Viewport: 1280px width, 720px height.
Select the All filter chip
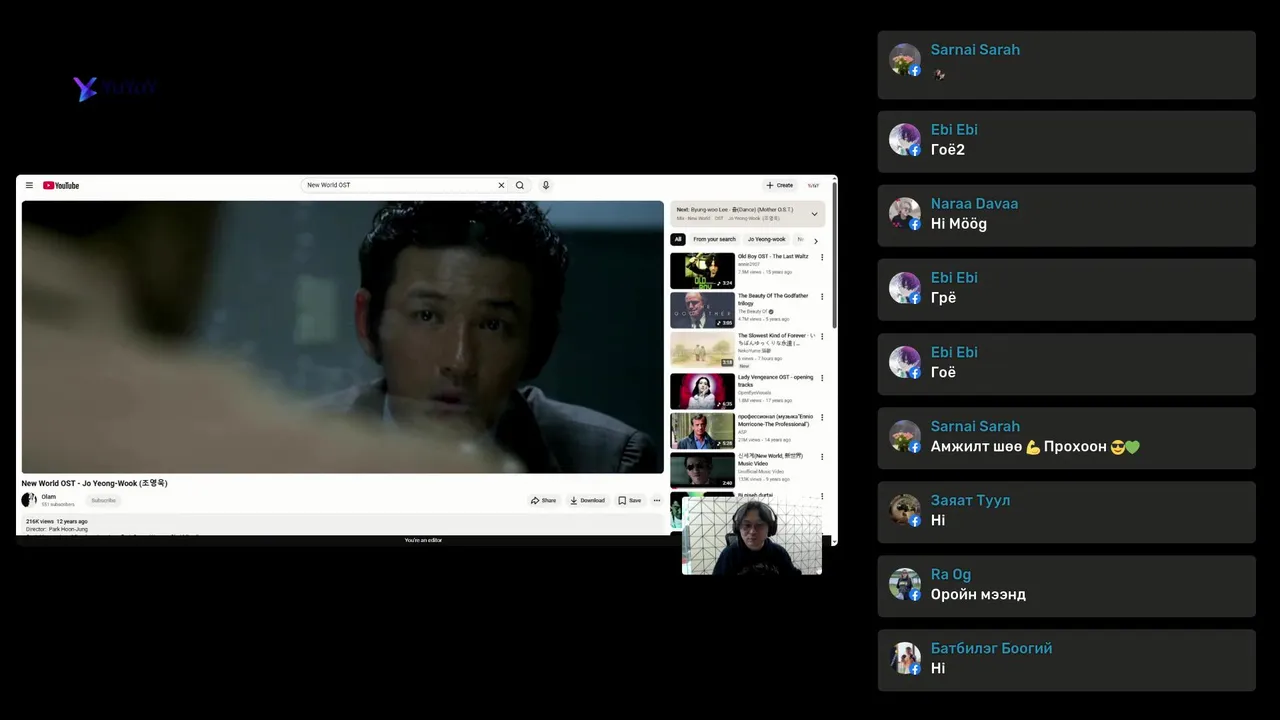click(x=678, y=239)
